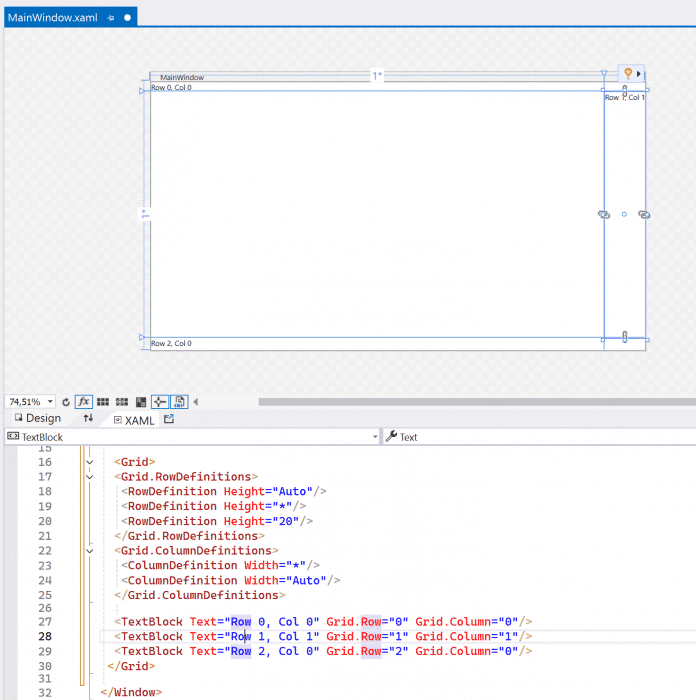The width and height of the screenshot is (696, 700).
Task: Click the closing </Window> tag
Action: pos(131,692)
